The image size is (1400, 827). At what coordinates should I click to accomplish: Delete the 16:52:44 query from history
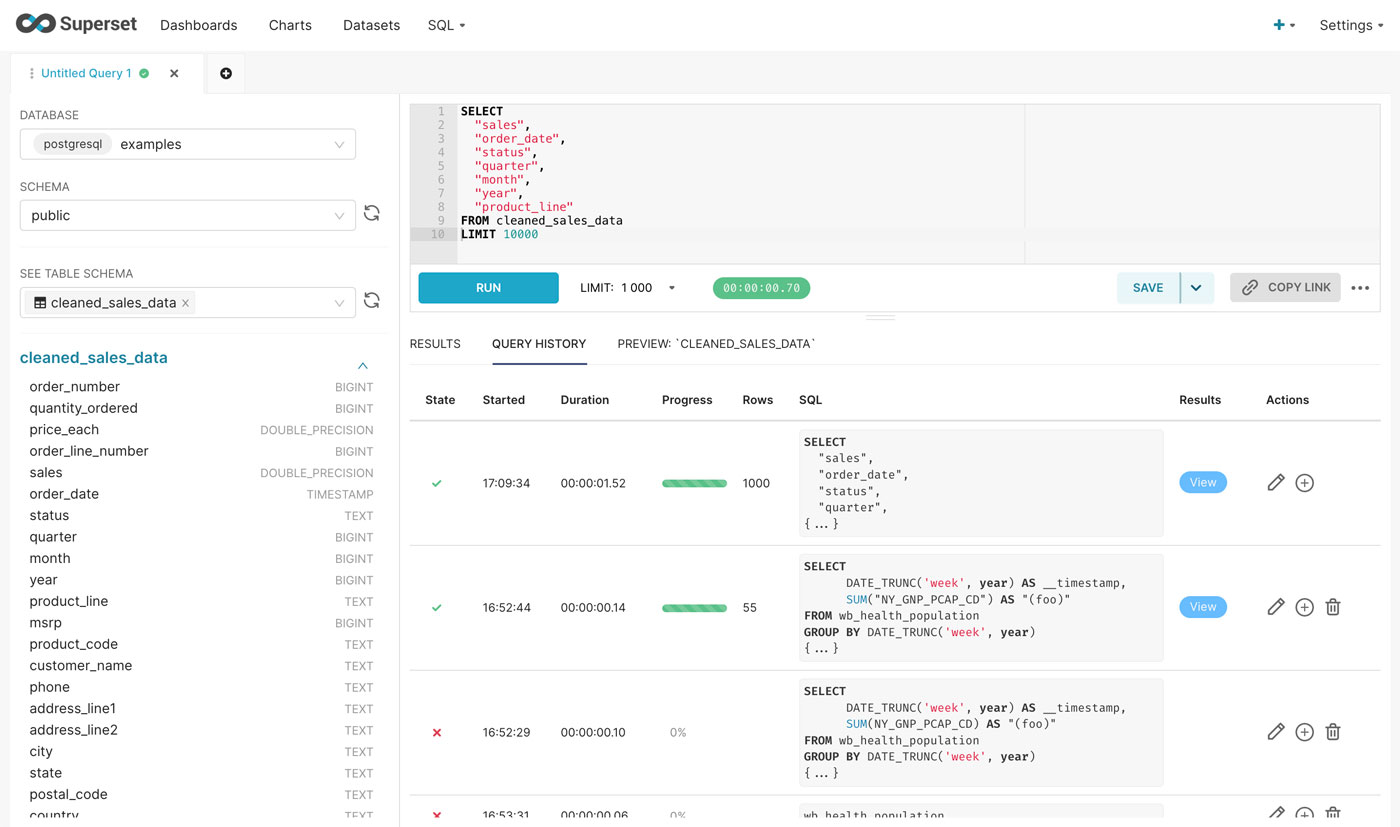tap(1332, 607)
